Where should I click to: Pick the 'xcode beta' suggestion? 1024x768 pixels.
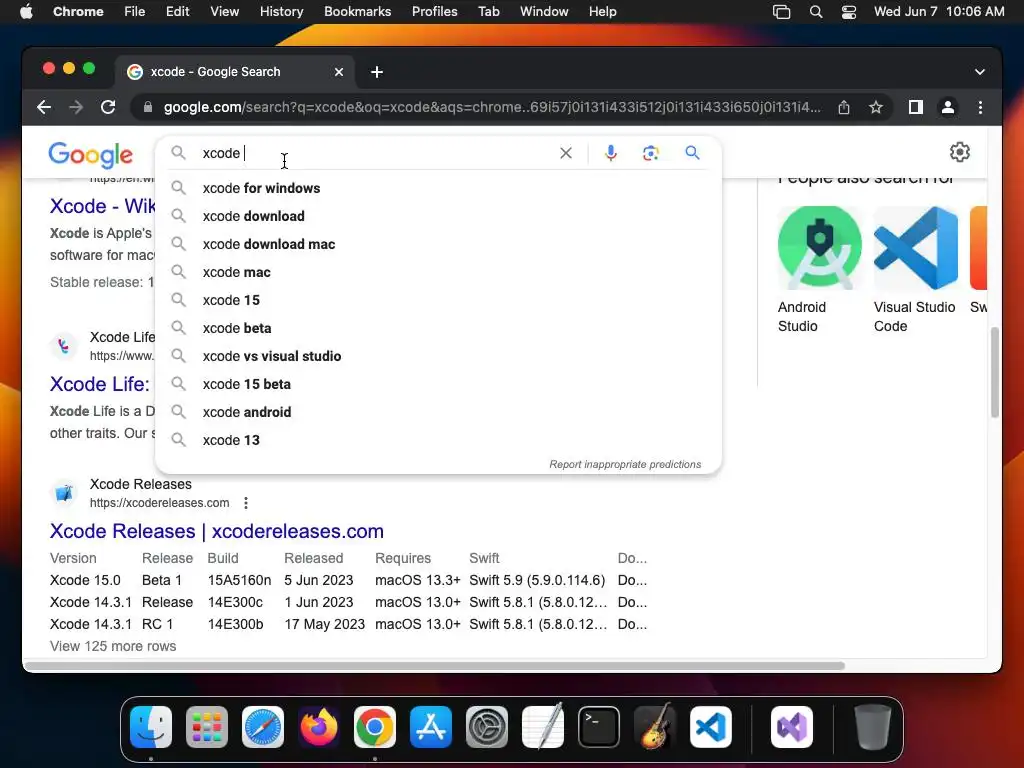pos(438,328)
